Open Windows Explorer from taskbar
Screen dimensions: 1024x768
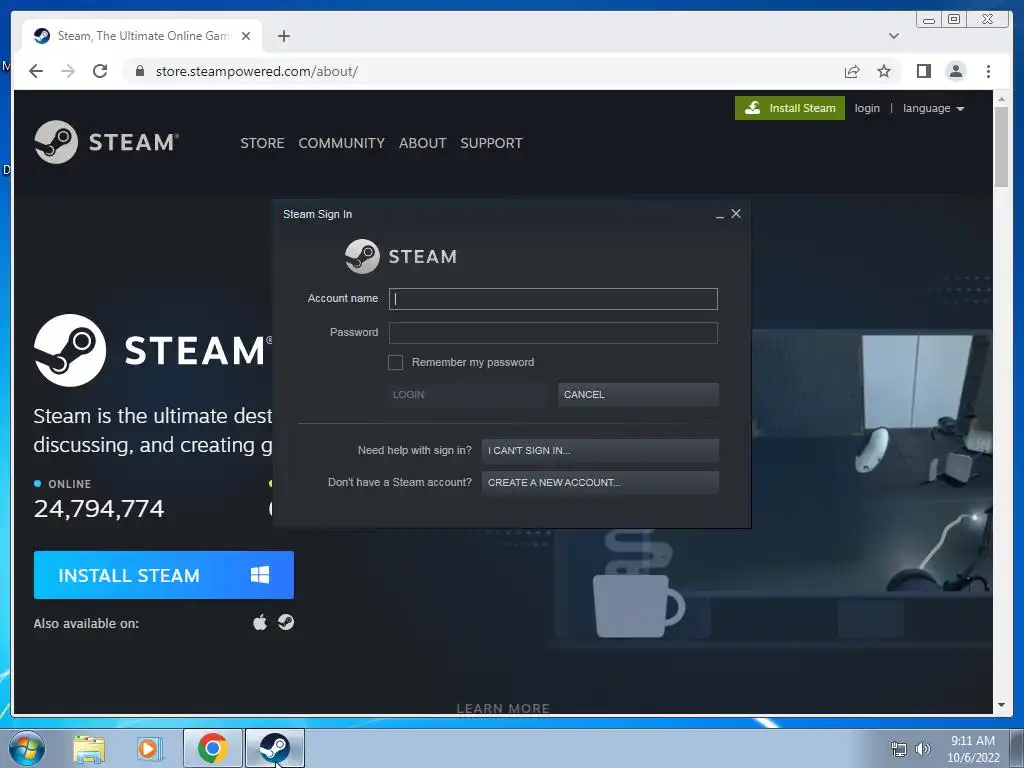pos(89,748)
